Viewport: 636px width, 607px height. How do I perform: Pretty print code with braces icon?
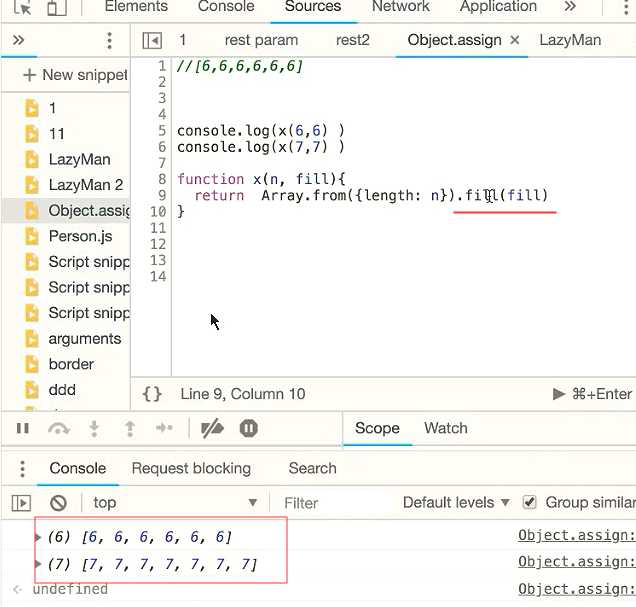pos(152,394)
